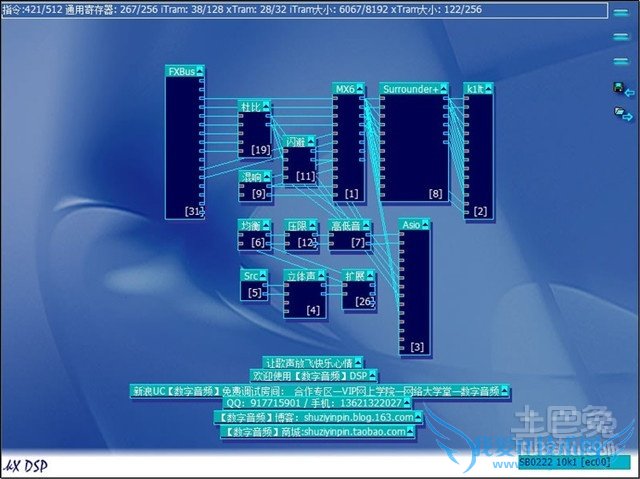
Task: Click the [4] number in 立体声 block
Action: click(313, 310)
